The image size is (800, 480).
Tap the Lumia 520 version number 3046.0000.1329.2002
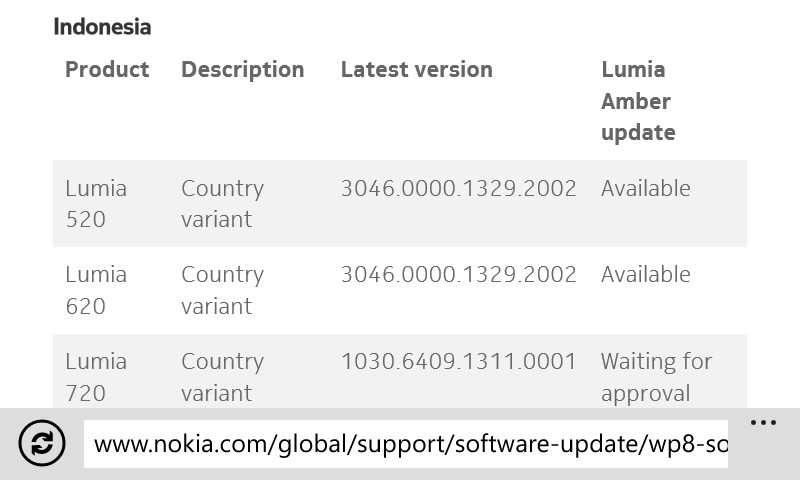pyautogui.click(x=458, y=188)
